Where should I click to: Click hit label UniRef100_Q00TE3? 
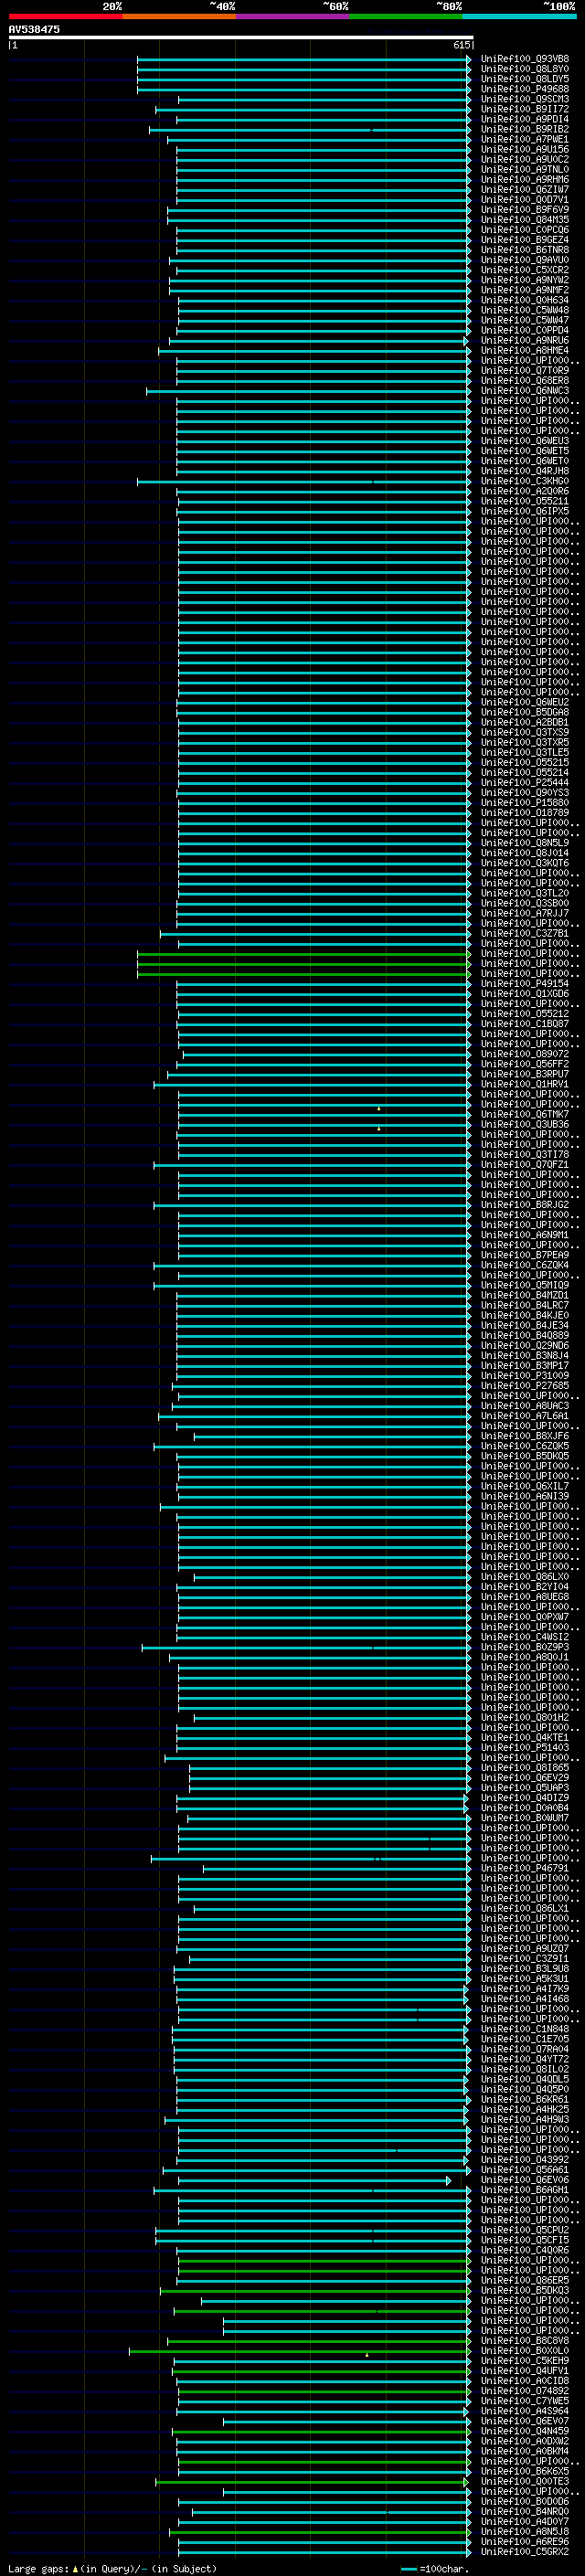[x=525, y=2481]
